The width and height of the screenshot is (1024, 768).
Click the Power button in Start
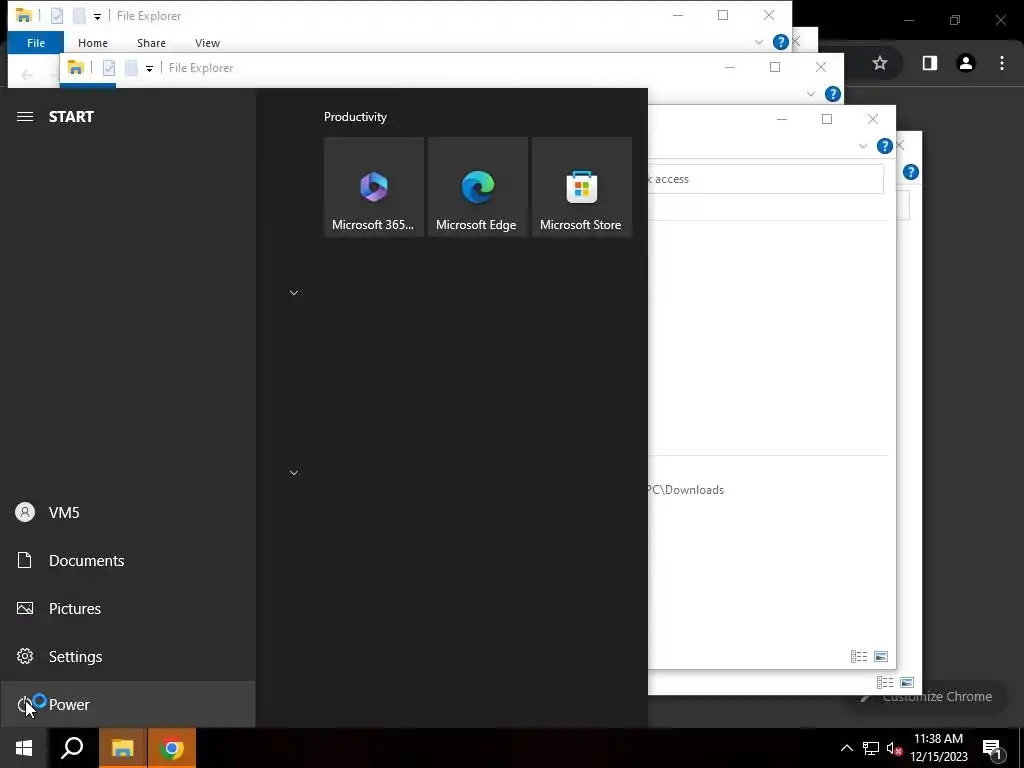tap(127, 704)
